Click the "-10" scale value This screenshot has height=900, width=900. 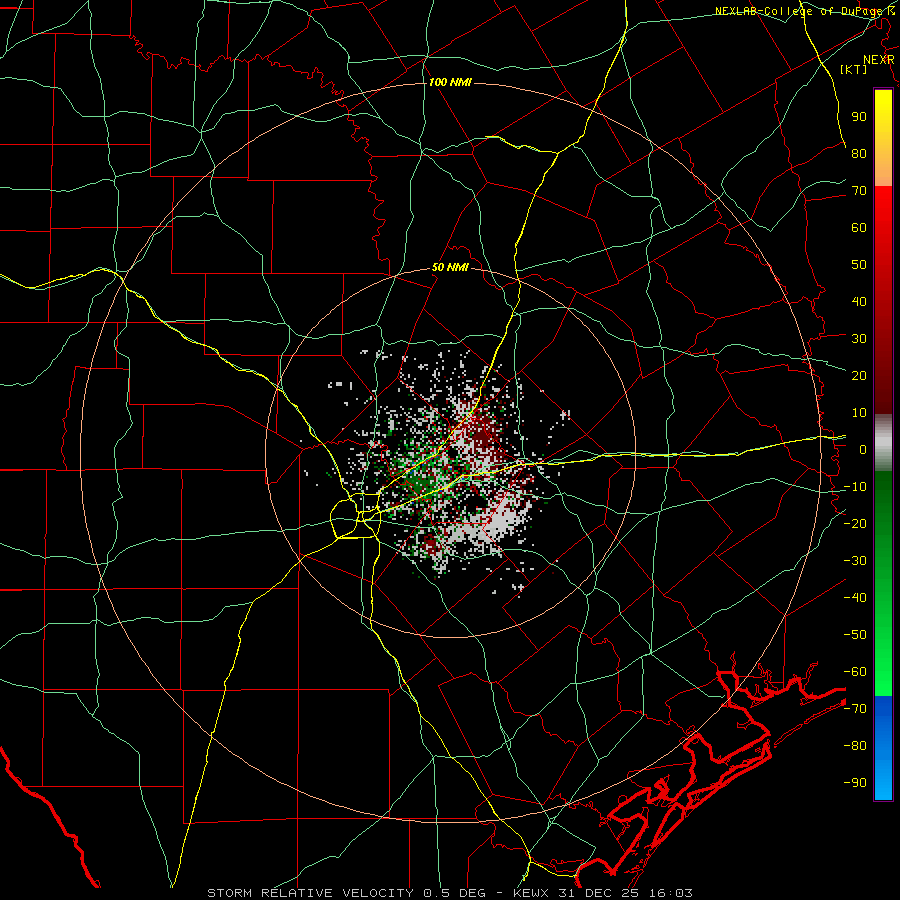(x=855, y=487)
